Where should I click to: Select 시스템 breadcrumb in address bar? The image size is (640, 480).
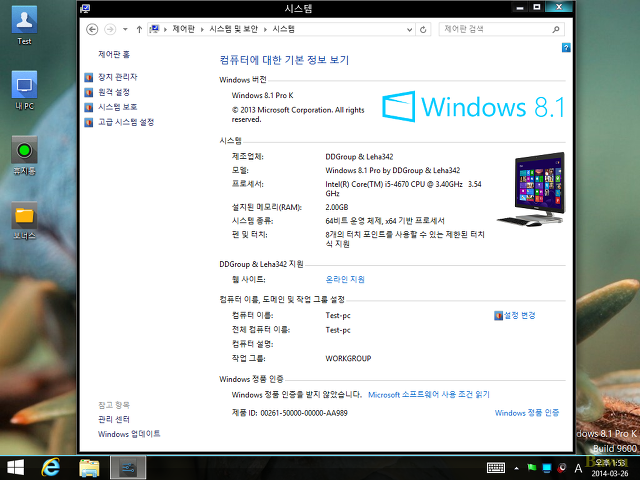coord(284,29)
